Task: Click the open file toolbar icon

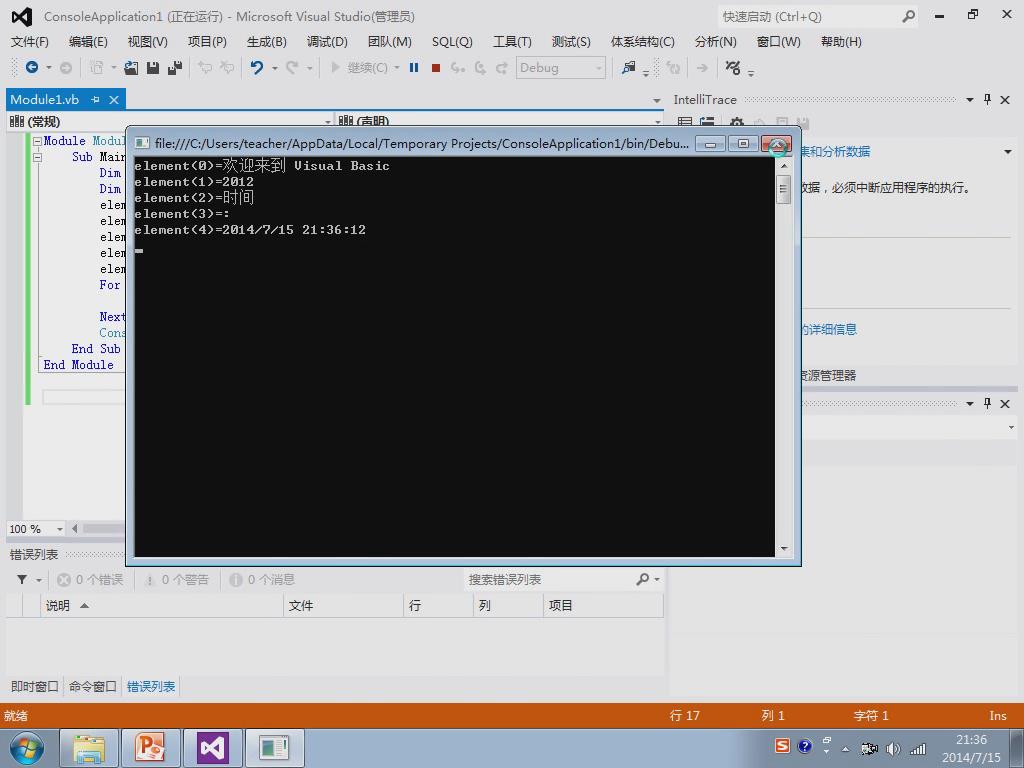Action: click(131, 67)
